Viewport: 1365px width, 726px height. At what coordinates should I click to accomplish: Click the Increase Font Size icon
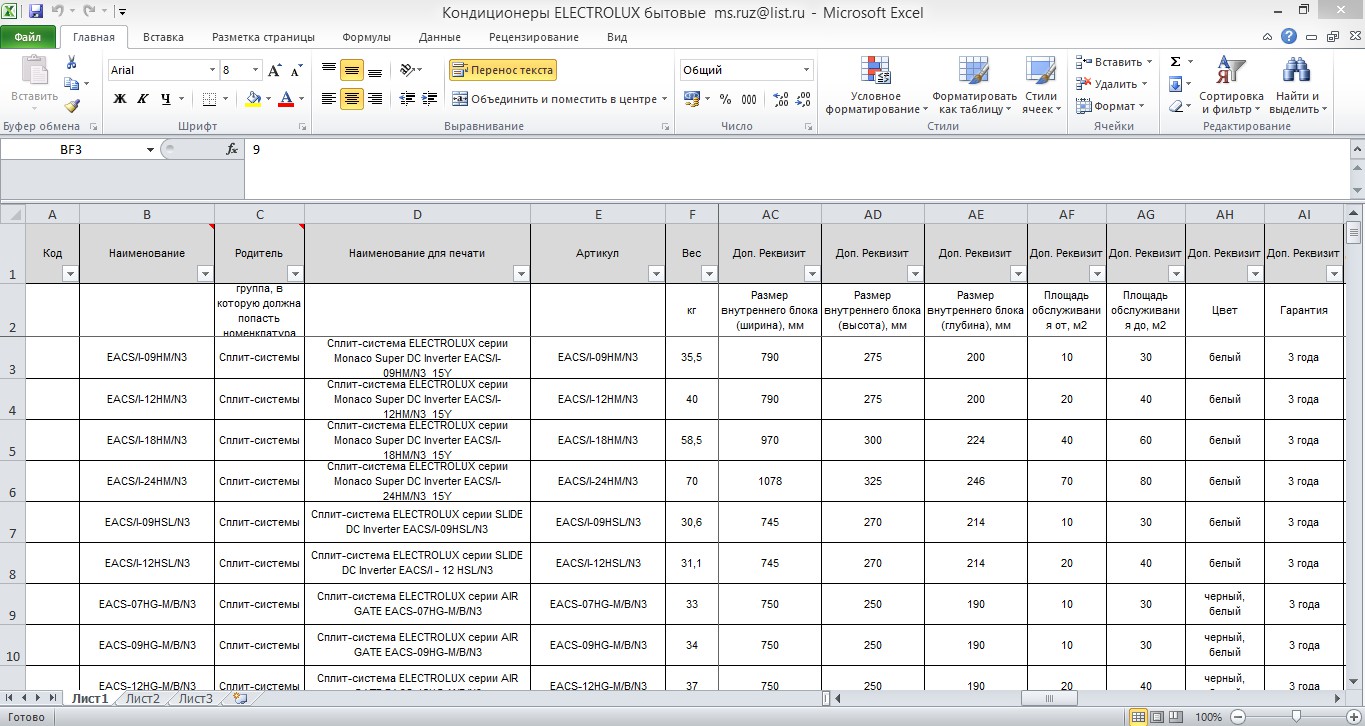pos(276,71)
